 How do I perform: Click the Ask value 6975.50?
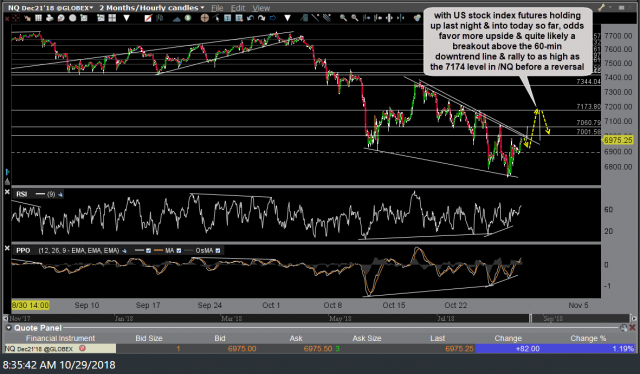point(318,349)
